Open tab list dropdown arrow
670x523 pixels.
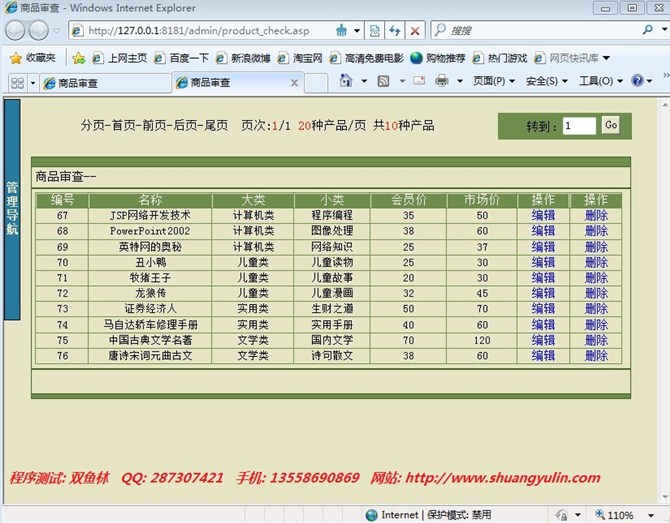32,82
